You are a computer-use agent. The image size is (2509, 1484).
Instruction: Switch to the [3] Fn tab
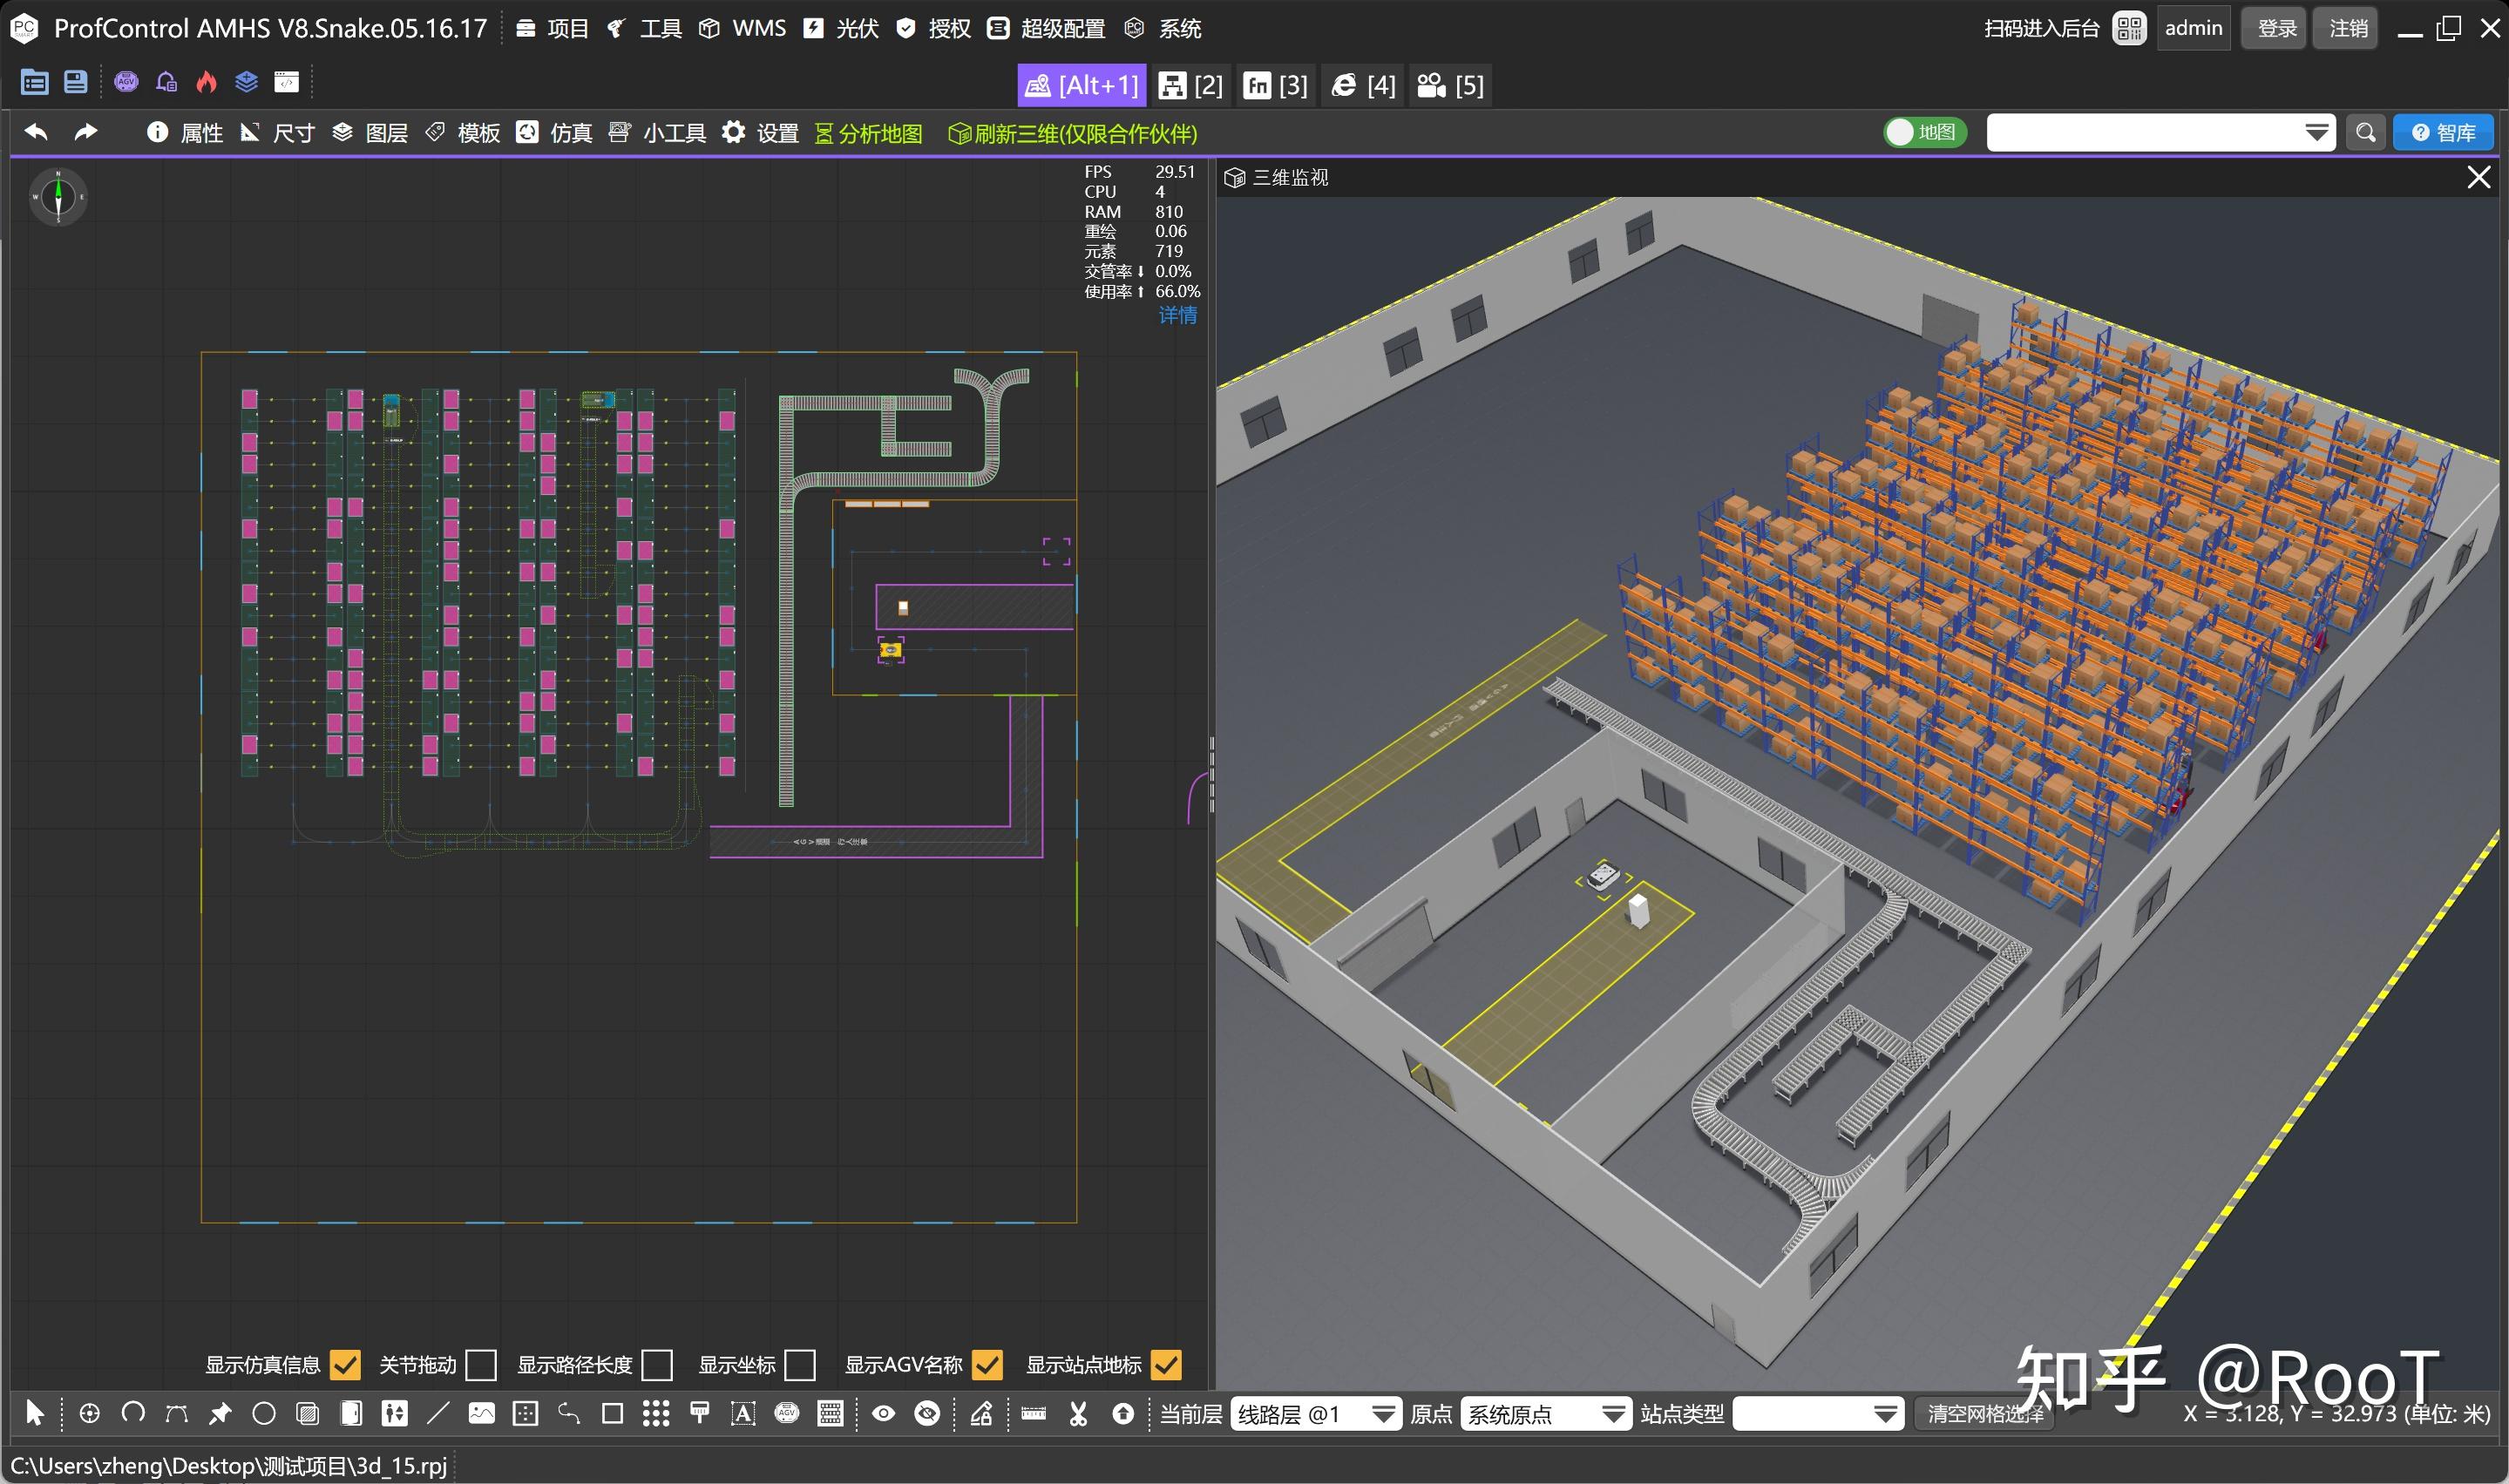point(1275,85)
